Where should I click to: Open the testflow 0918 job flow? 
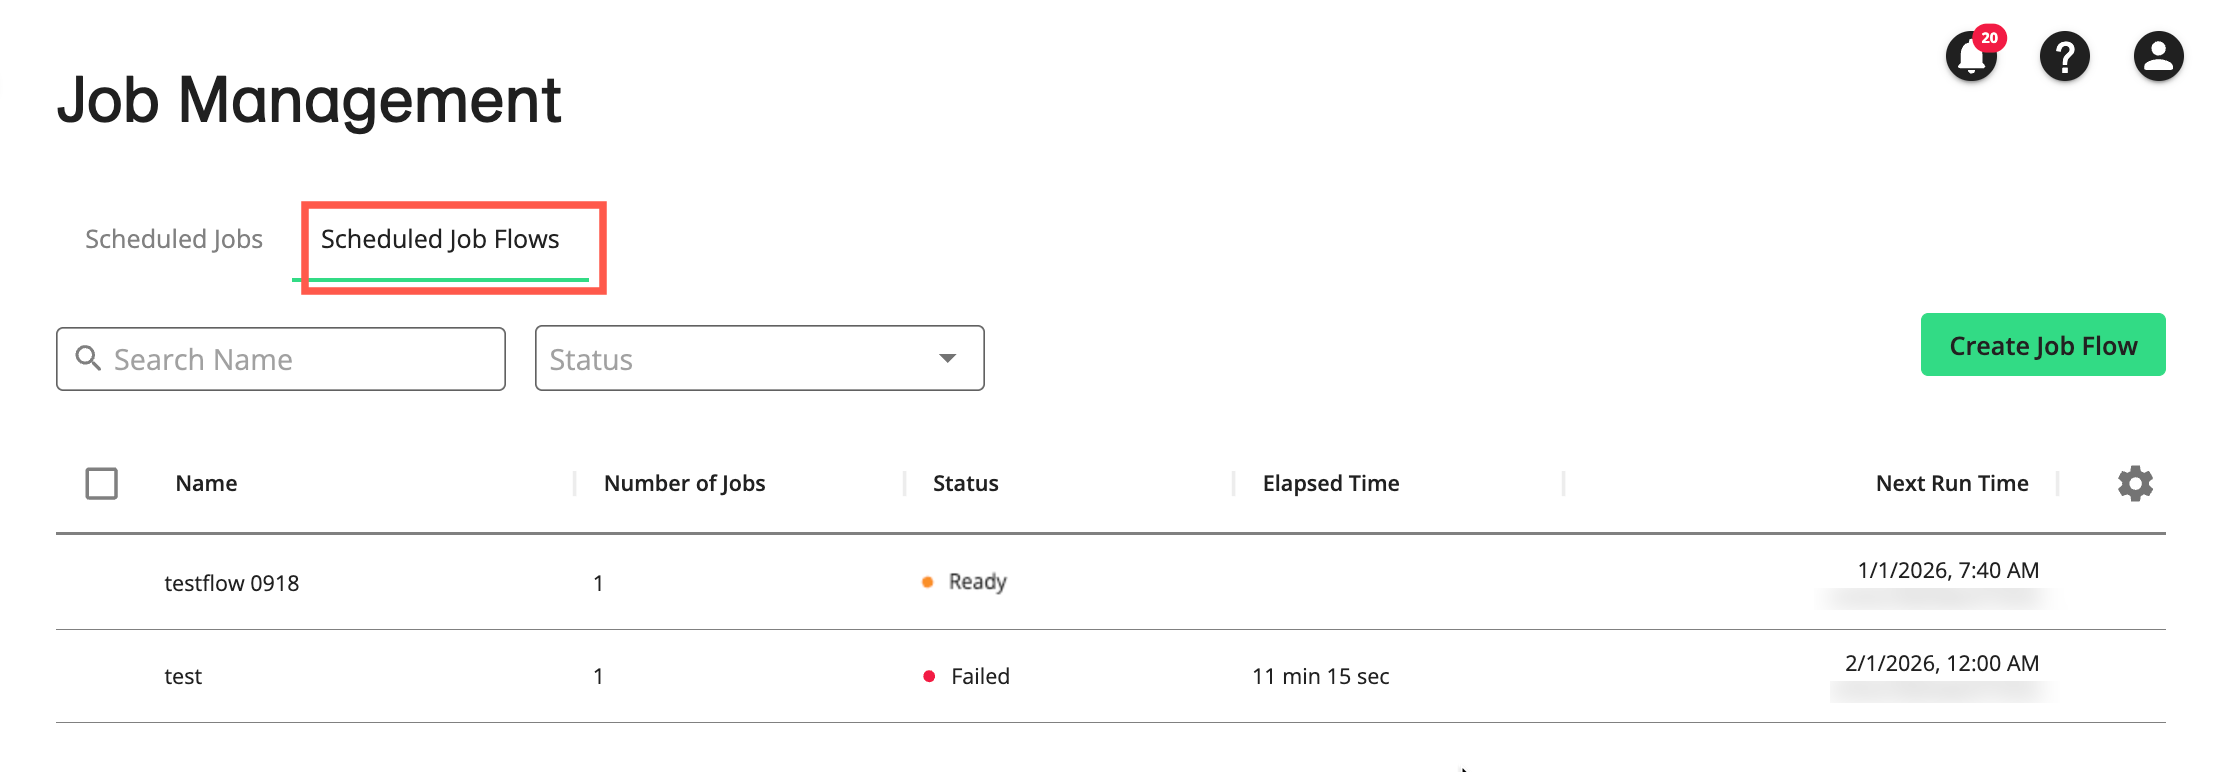click(232, 583)
